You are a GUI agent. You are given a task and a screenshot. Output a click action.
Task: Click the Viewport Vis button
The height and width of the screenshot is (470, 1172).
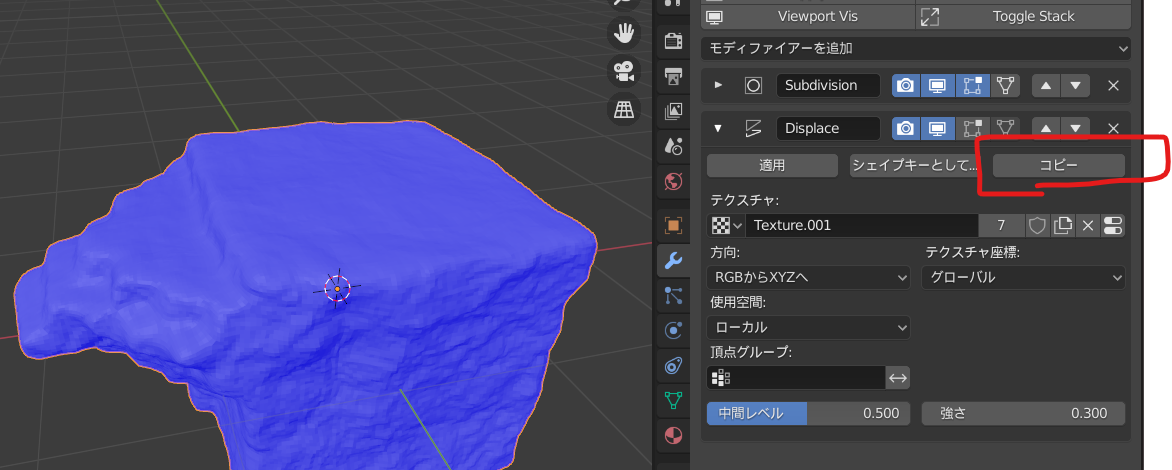tap(808, 16)
